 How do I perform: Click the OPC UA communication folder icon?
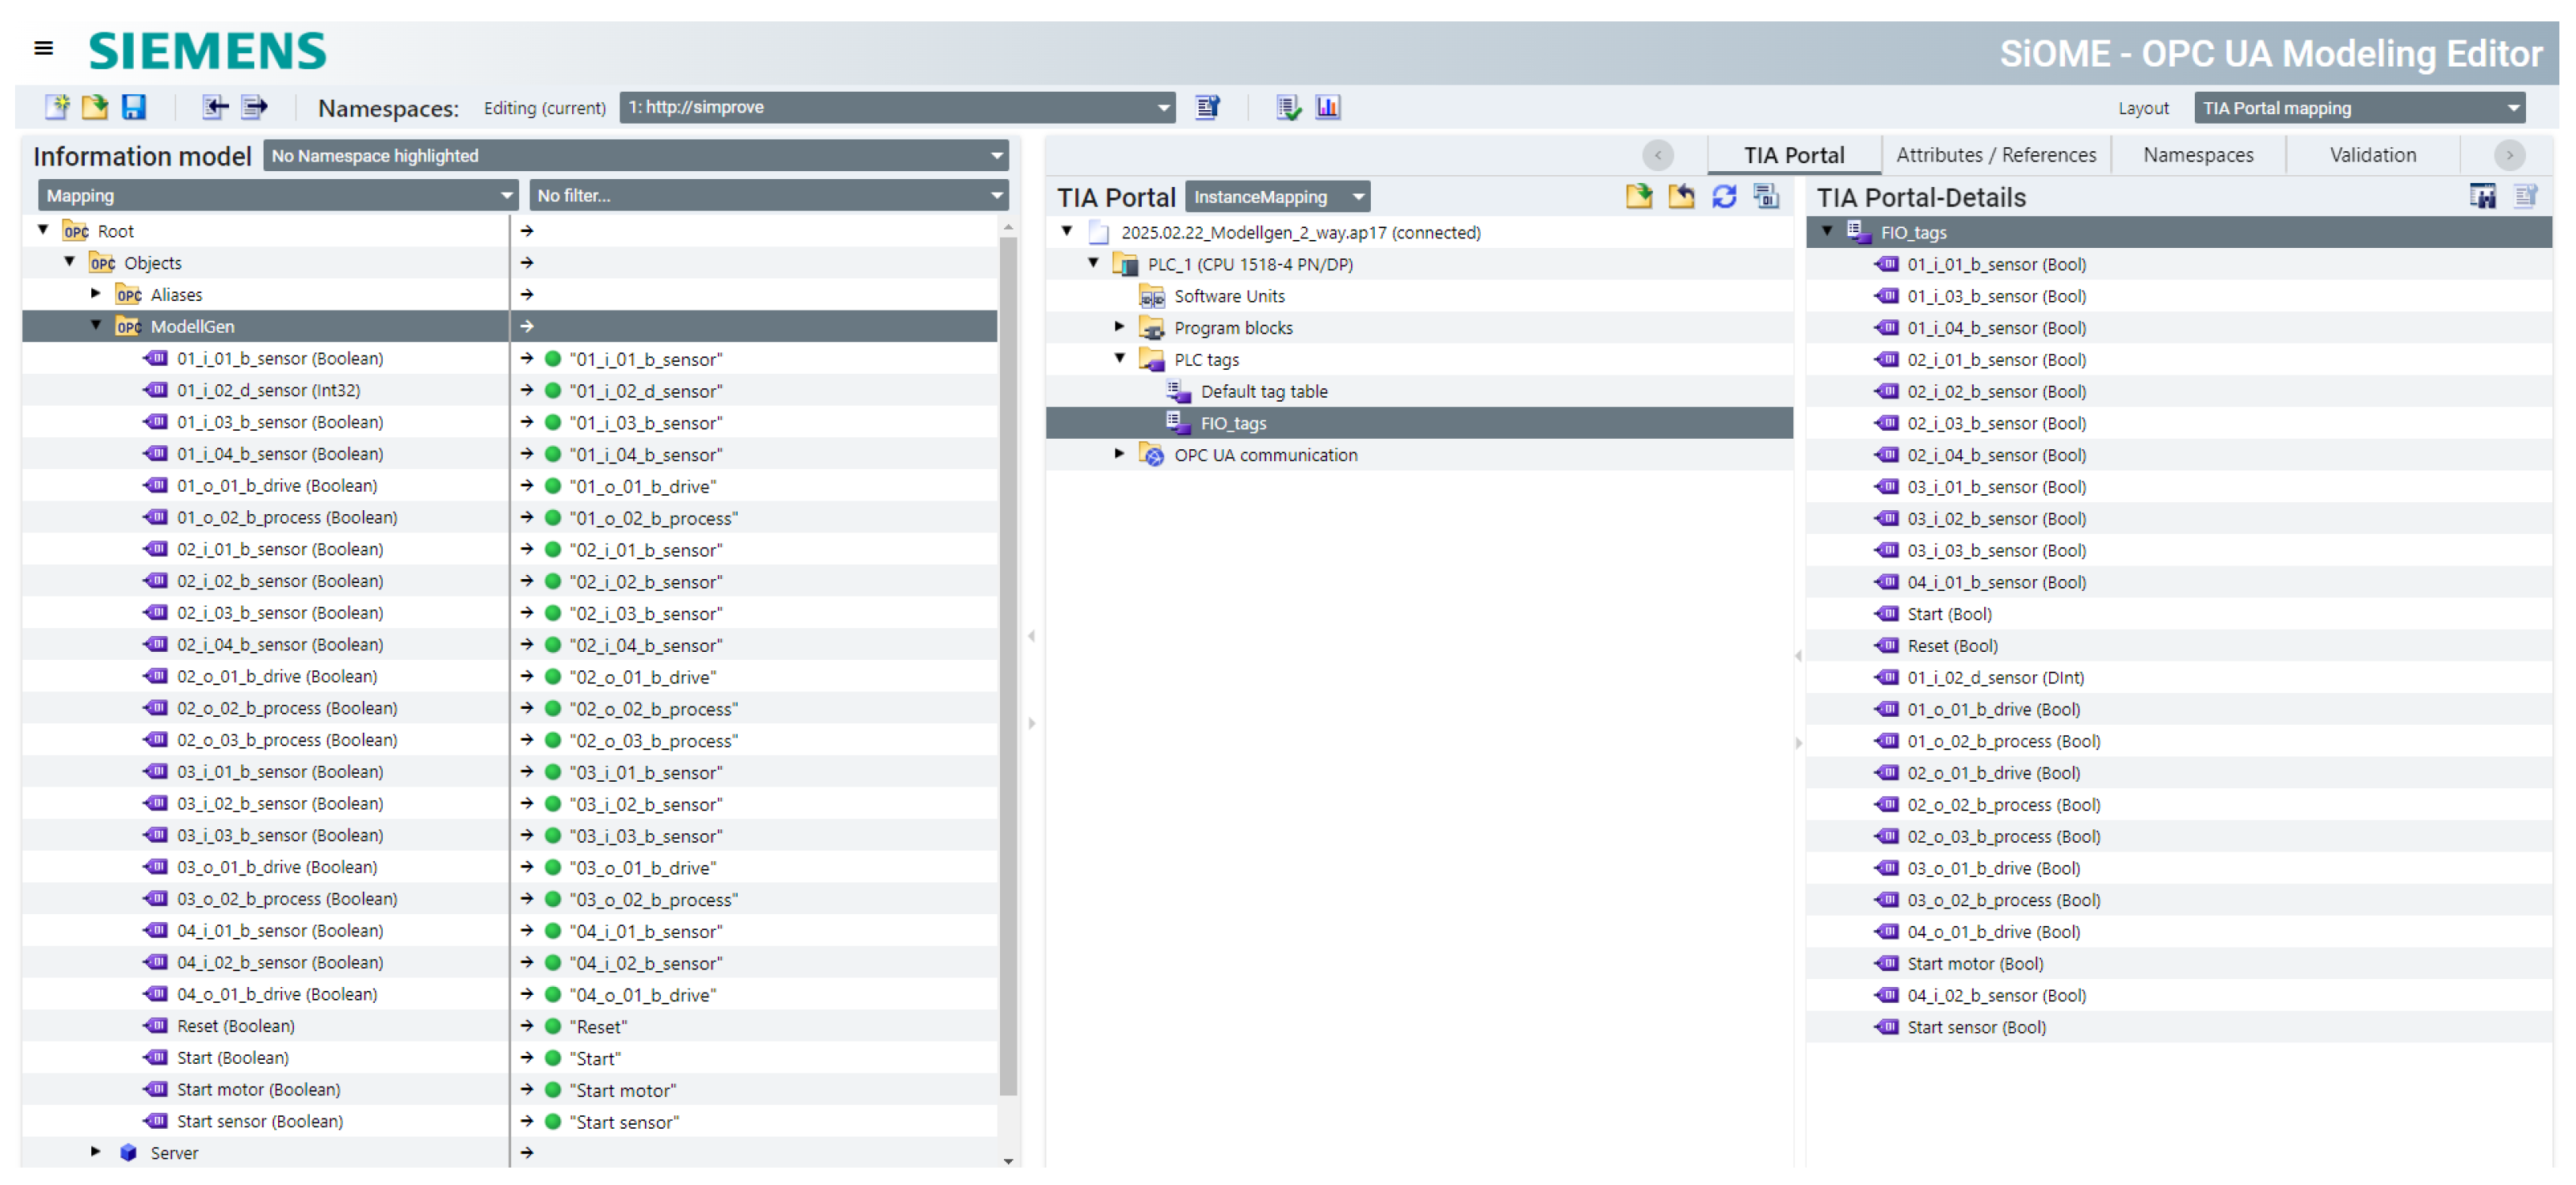[1152, 455]
